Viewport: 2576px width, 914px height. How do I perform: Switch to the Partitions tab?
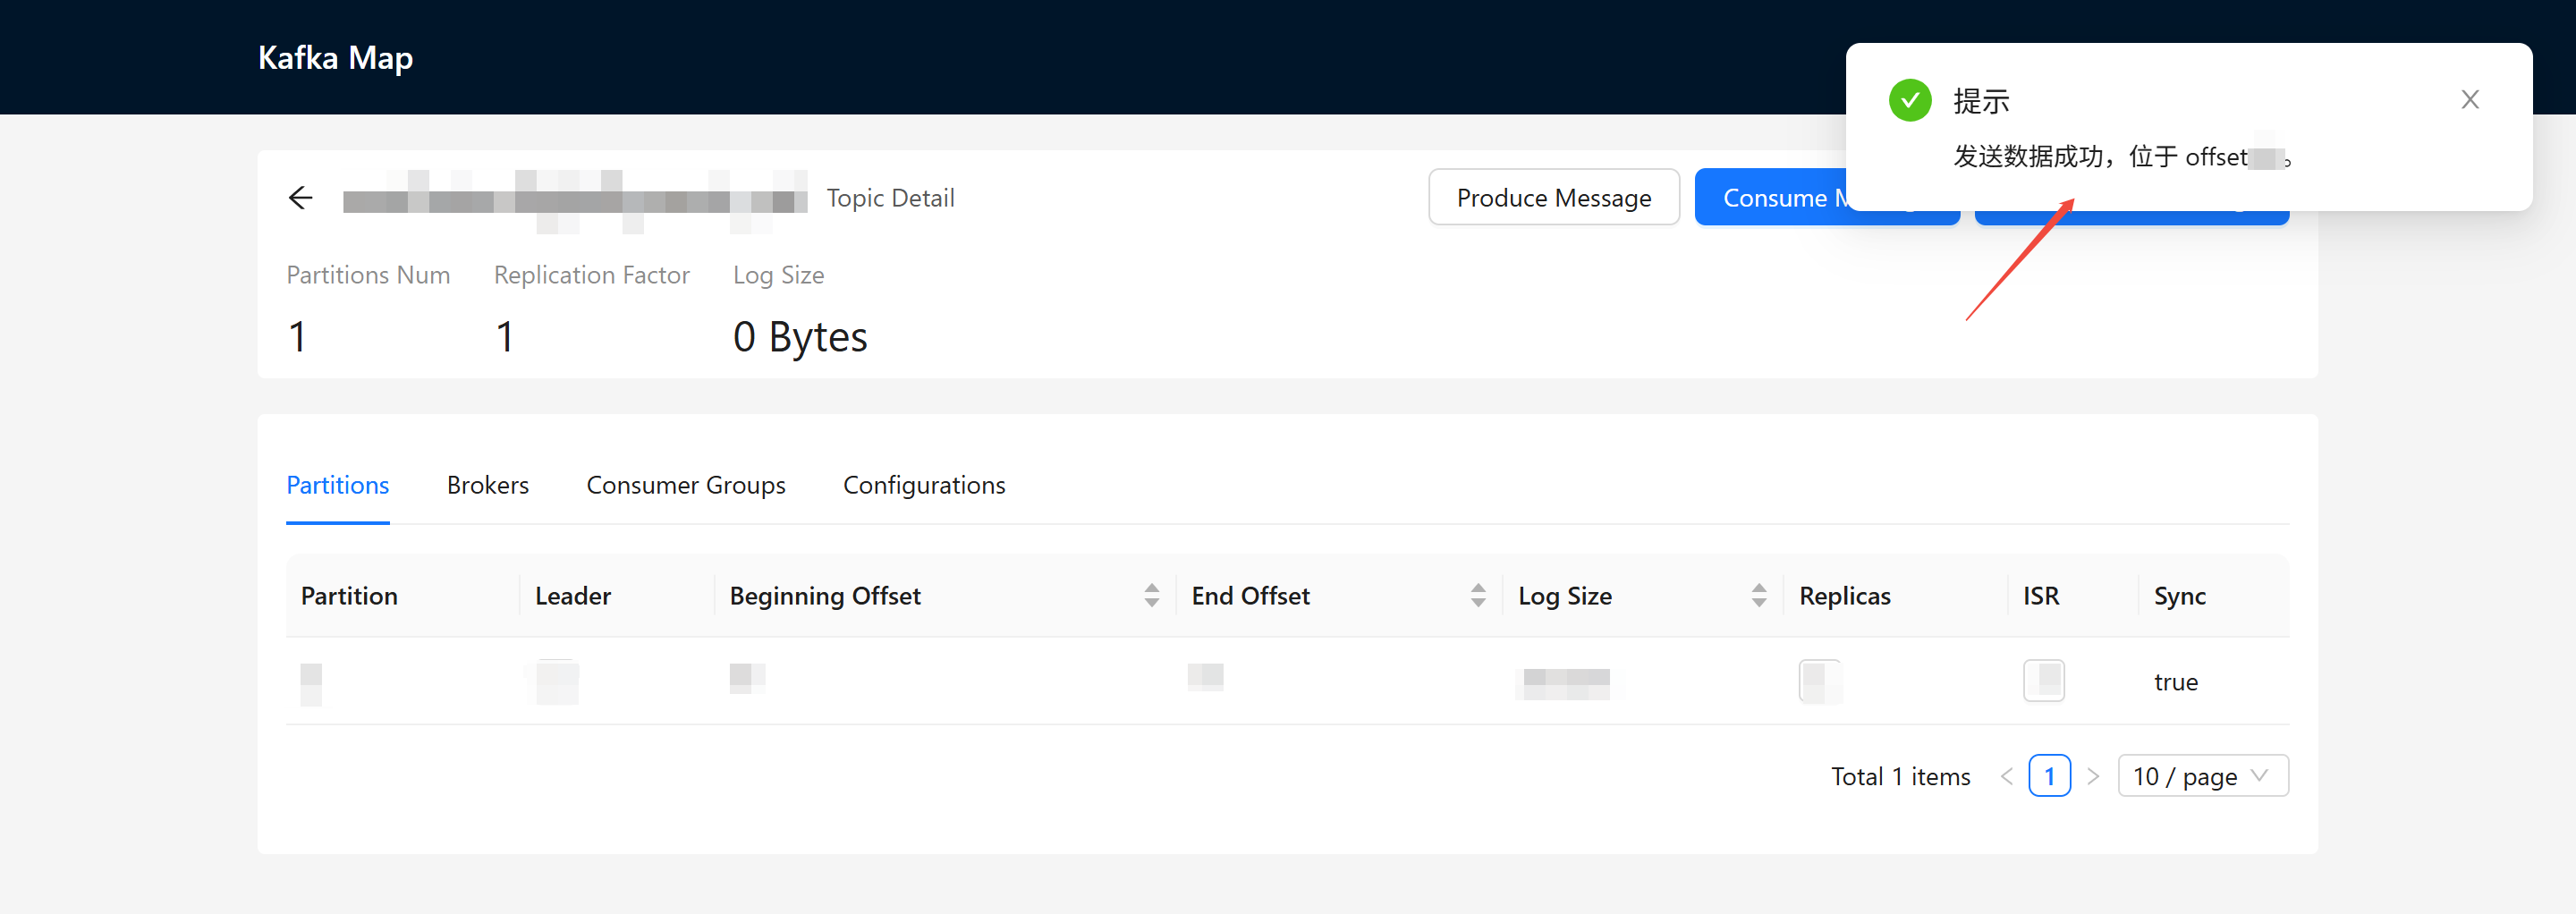click(x=338, y=485)
